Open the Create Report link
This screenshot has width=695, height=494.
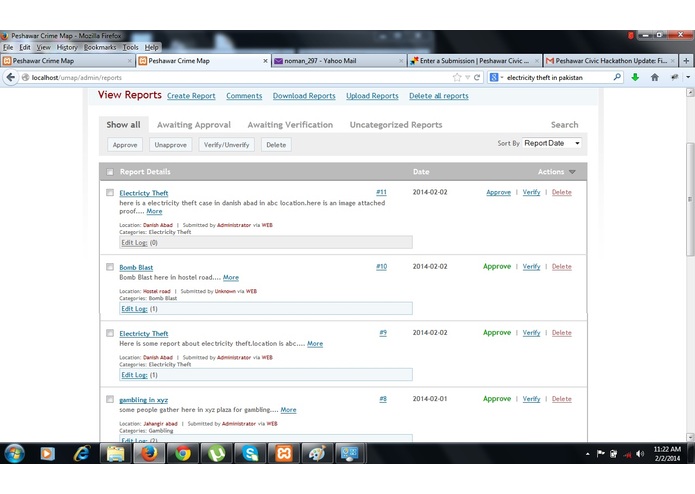pos(191,96)
